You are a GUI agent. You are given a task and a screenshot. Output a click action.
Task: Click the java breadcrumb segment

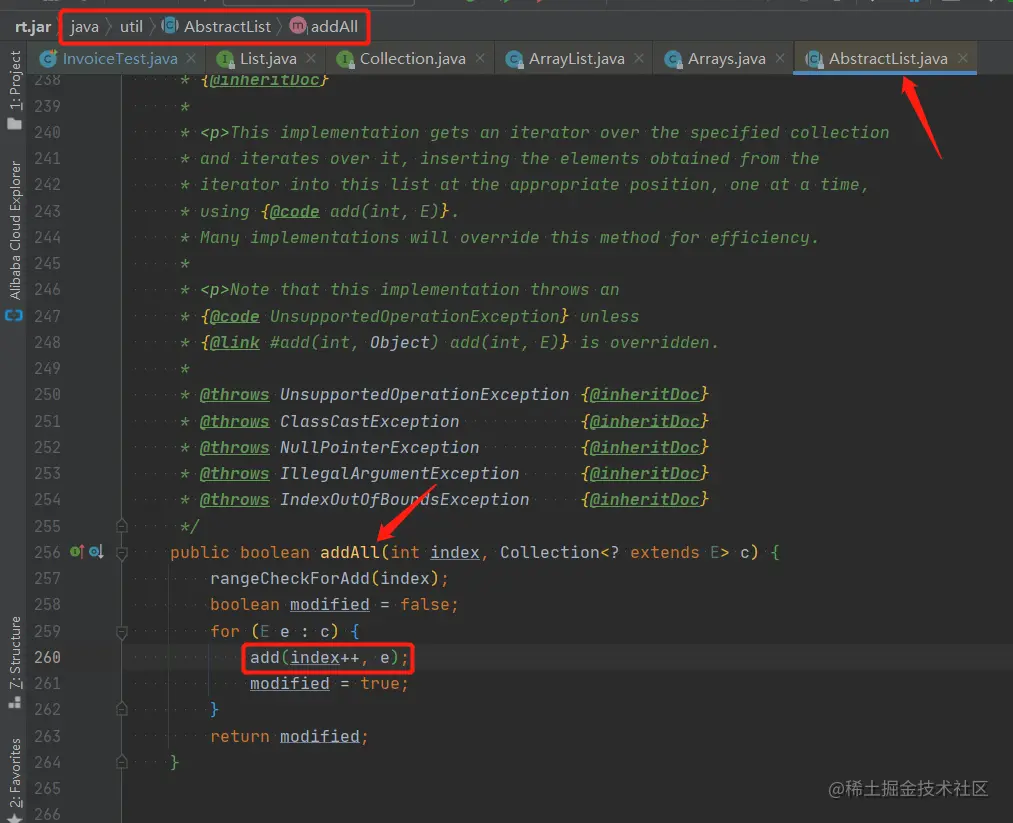coord(85,26)
